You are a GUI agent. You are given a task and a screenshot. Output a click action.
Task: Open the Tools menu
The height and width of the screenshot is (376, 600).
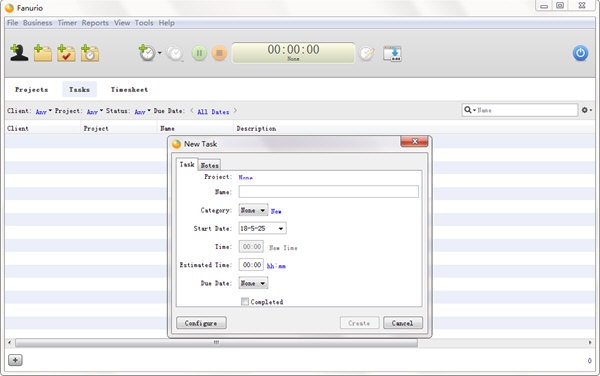[x=144, y=23]
